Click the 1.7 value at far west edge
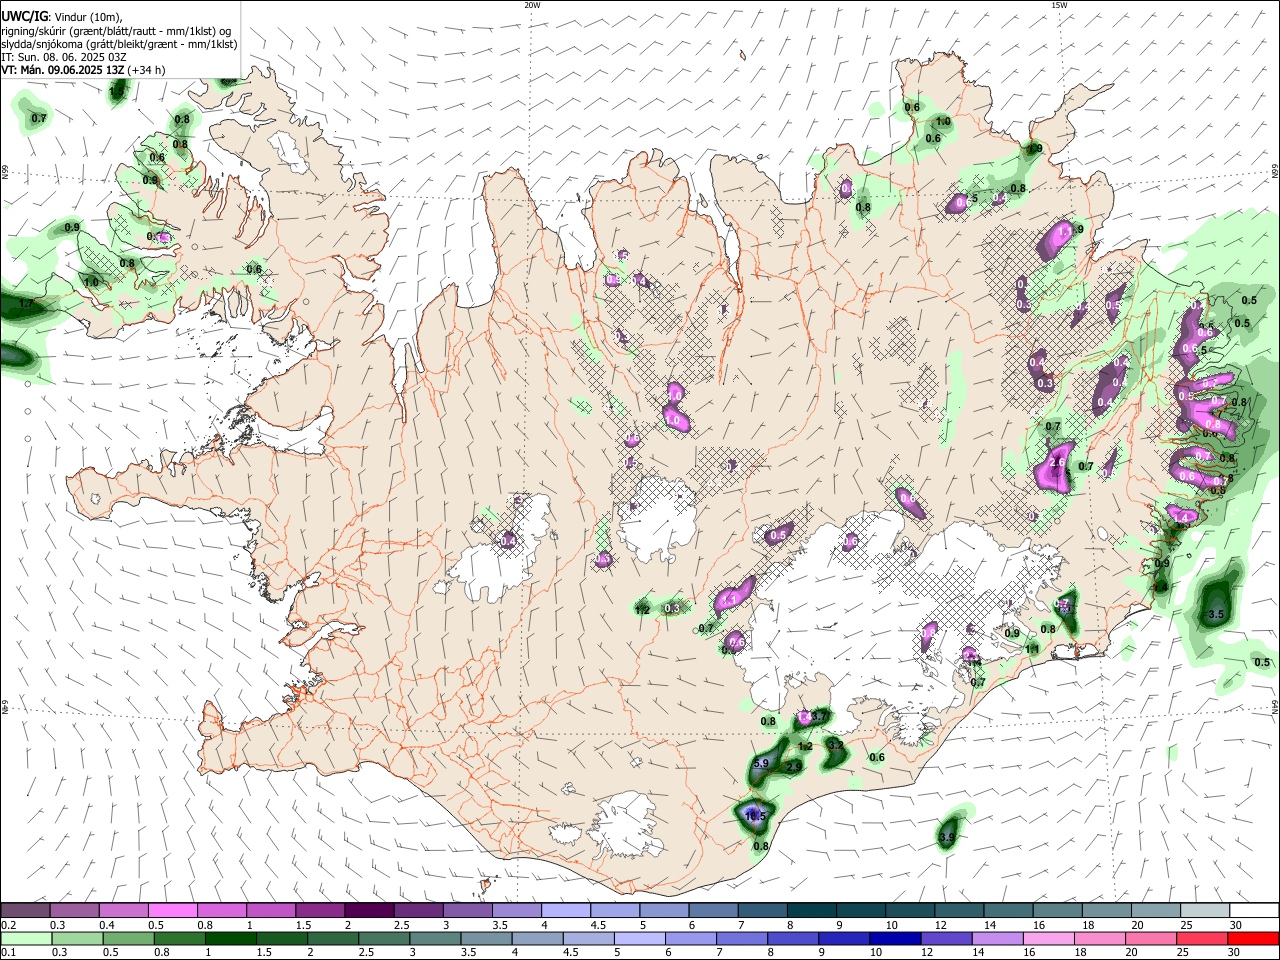The width and height of the screenshot is (1280, 960). (x=26, y=303)
